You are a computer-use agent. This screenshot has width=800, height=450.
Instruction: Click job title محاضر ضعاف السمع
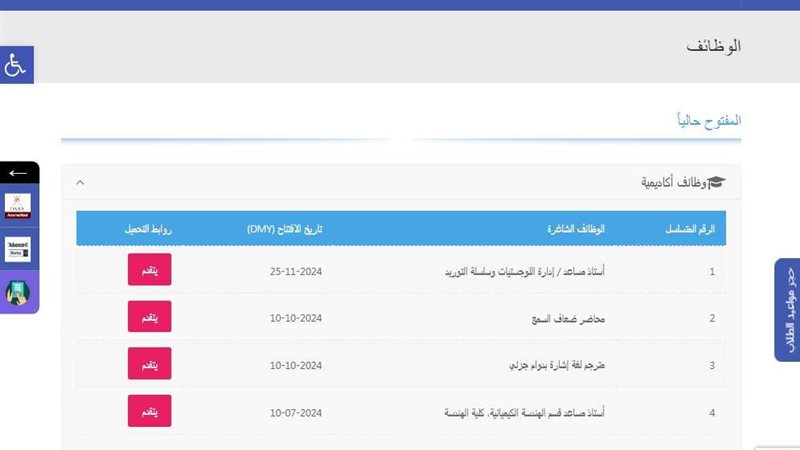568,319
